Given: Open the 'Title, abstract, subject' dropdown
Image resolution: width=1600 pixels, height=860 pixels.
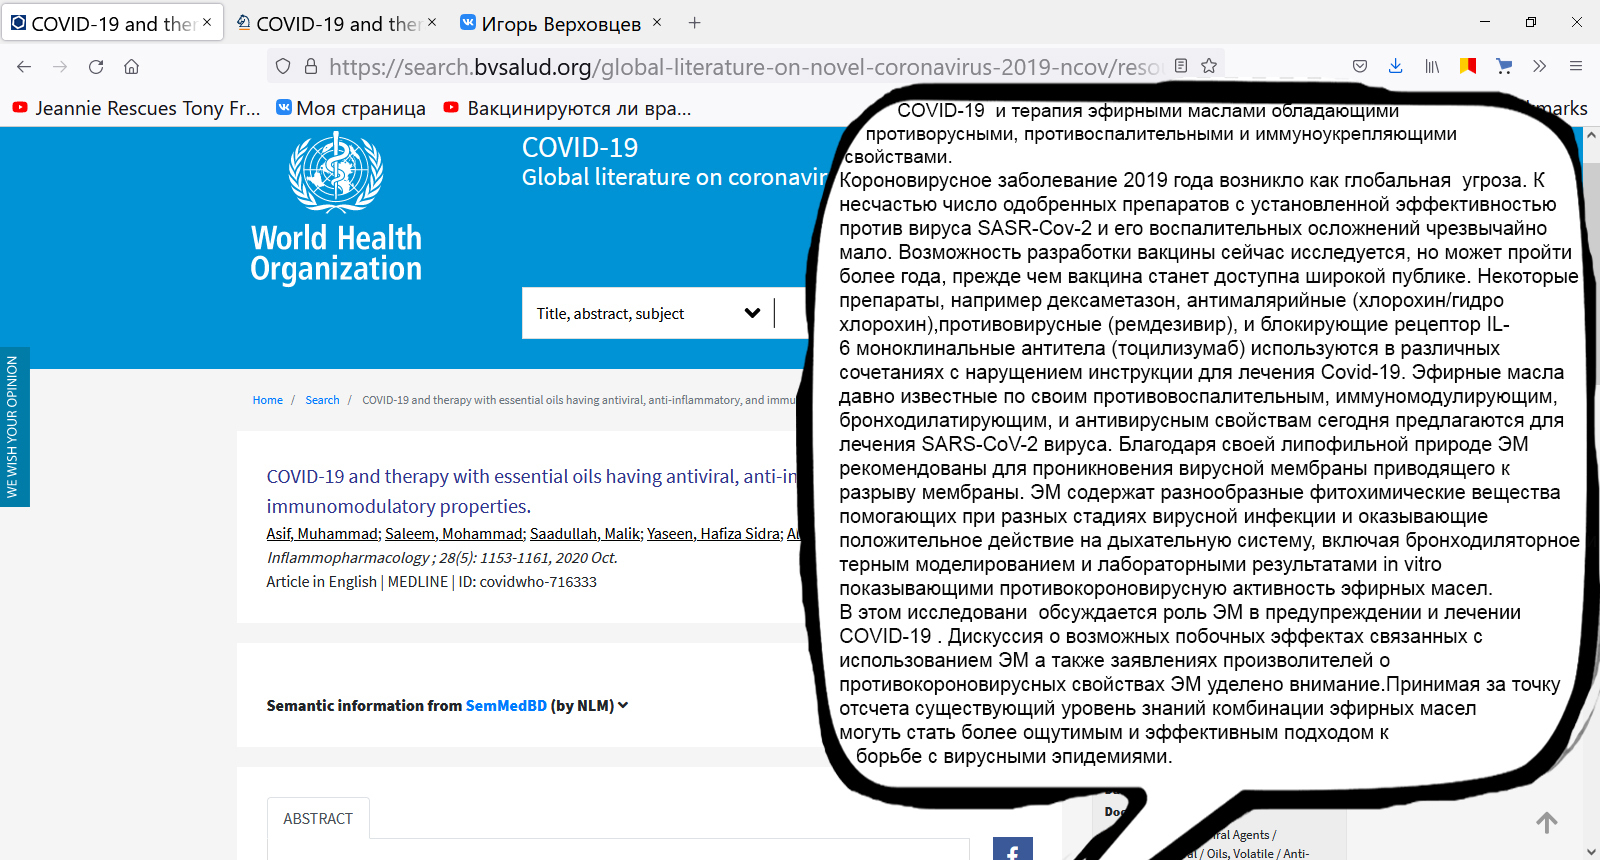Looking at the screenshot, I should [648, 313].
